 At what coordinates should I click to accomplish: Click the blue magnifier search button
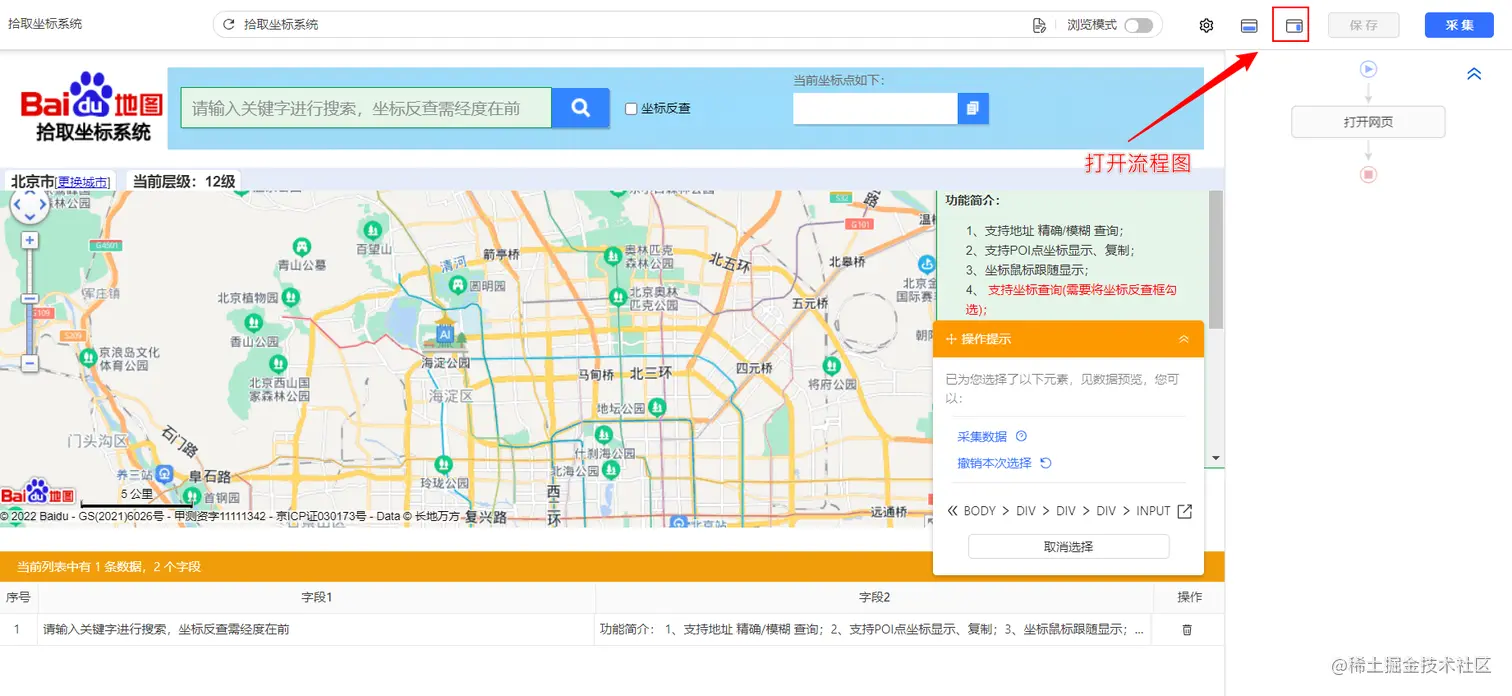[580, 107]
